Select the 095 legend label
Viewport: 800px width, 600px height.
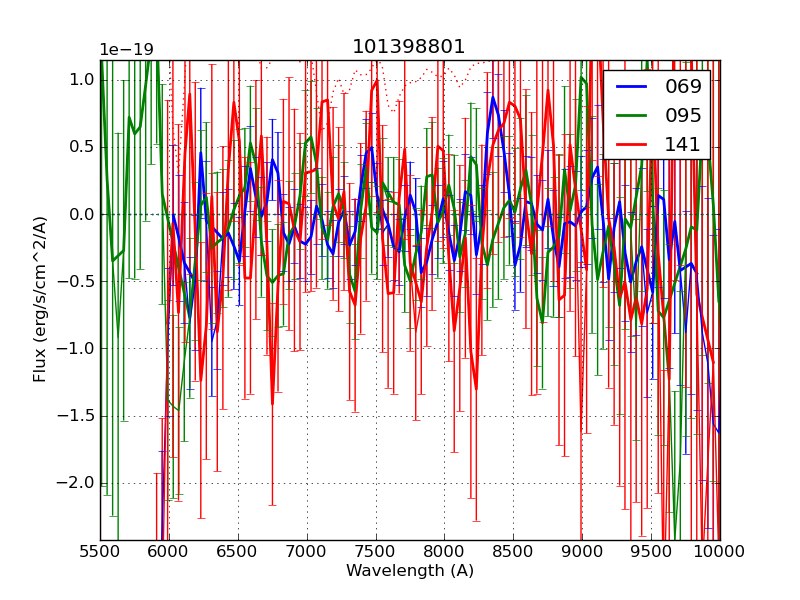683,115
